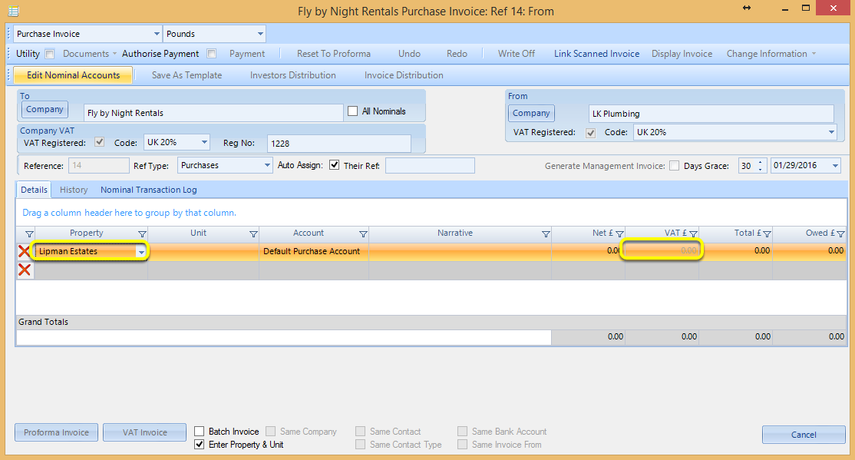
Task: Open the Nominal Transaction Log tab
Action: [x=148, y=190]
